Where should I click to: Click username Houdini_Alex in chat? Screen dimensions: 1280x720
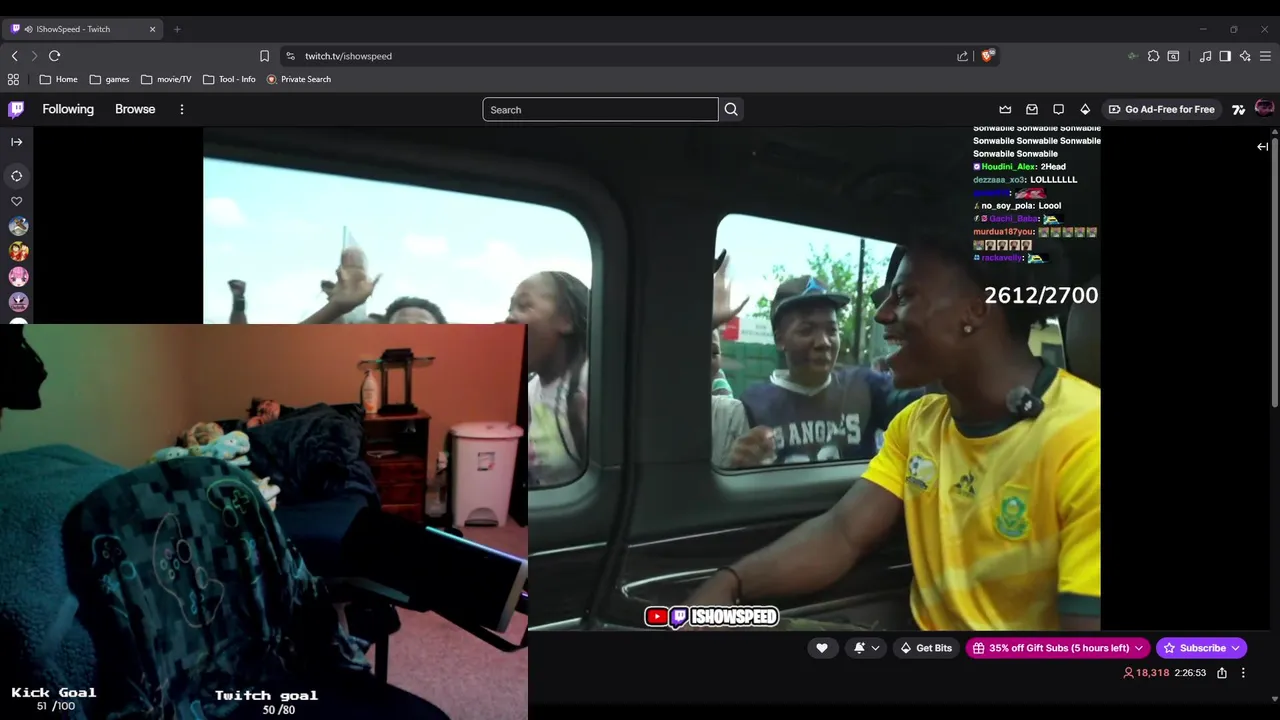coord(1008,167)
